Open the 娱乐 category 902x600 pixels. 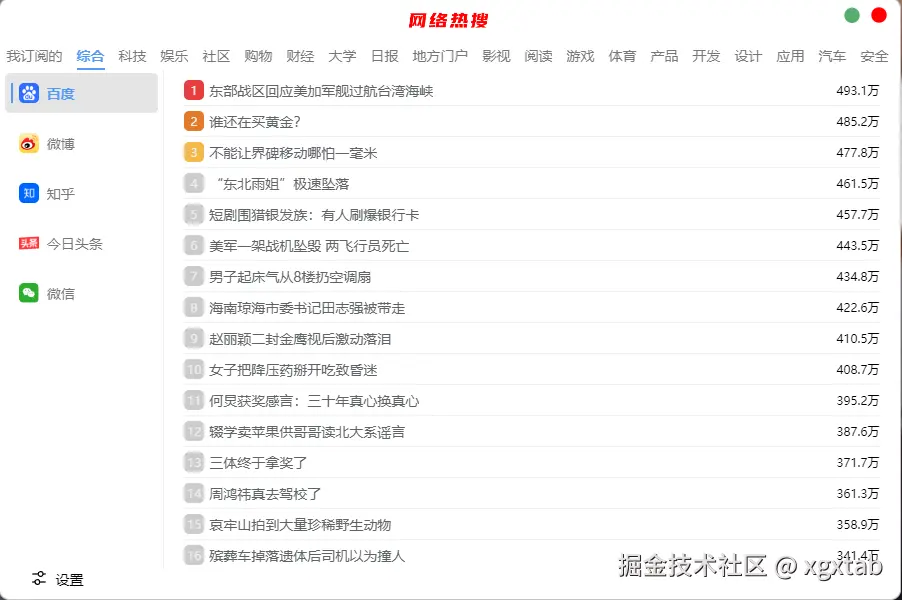pyautogui.click(x=174, y=57)
